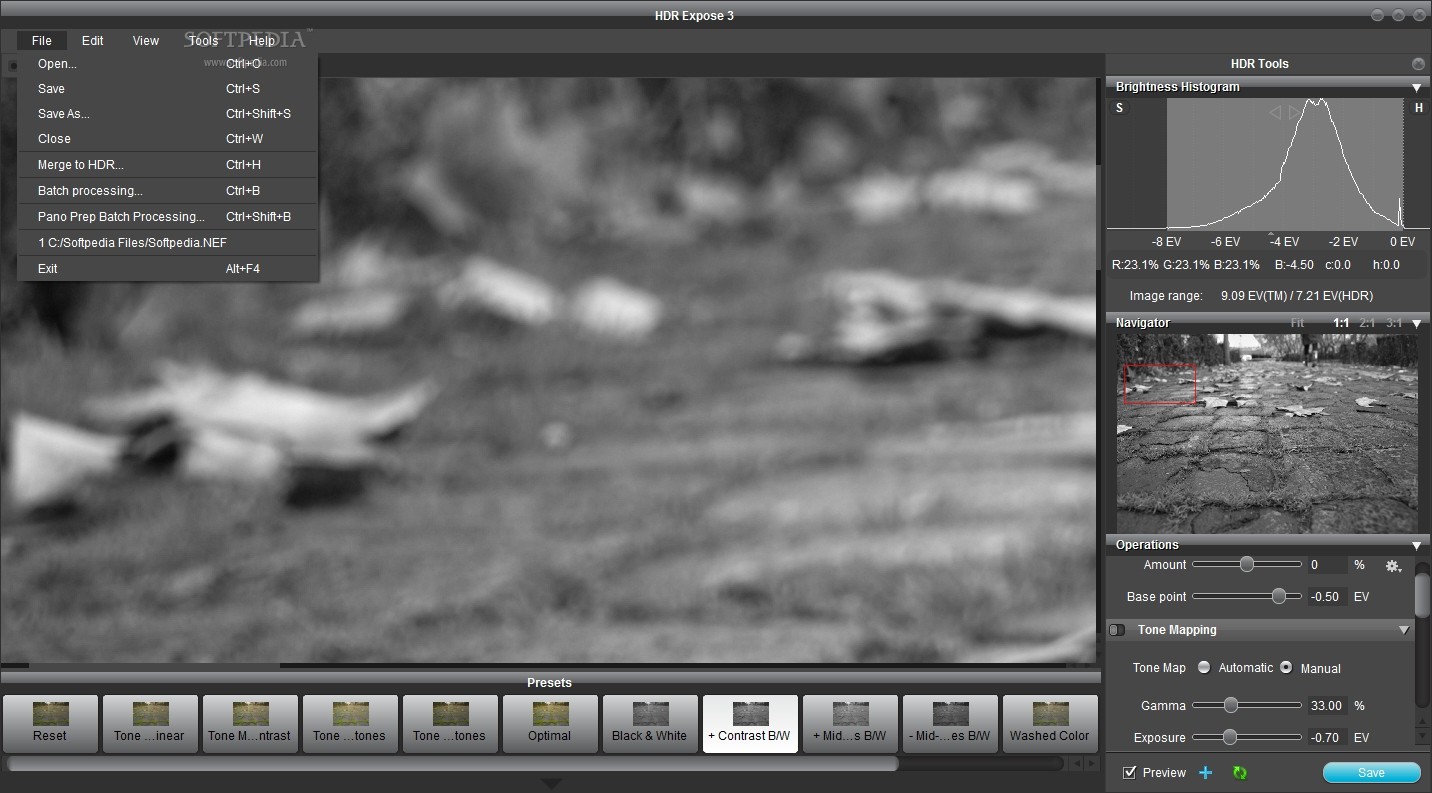Choose Batch processing... menu item
Screen dimensions: 1432x793
click(x=167, y=191)
